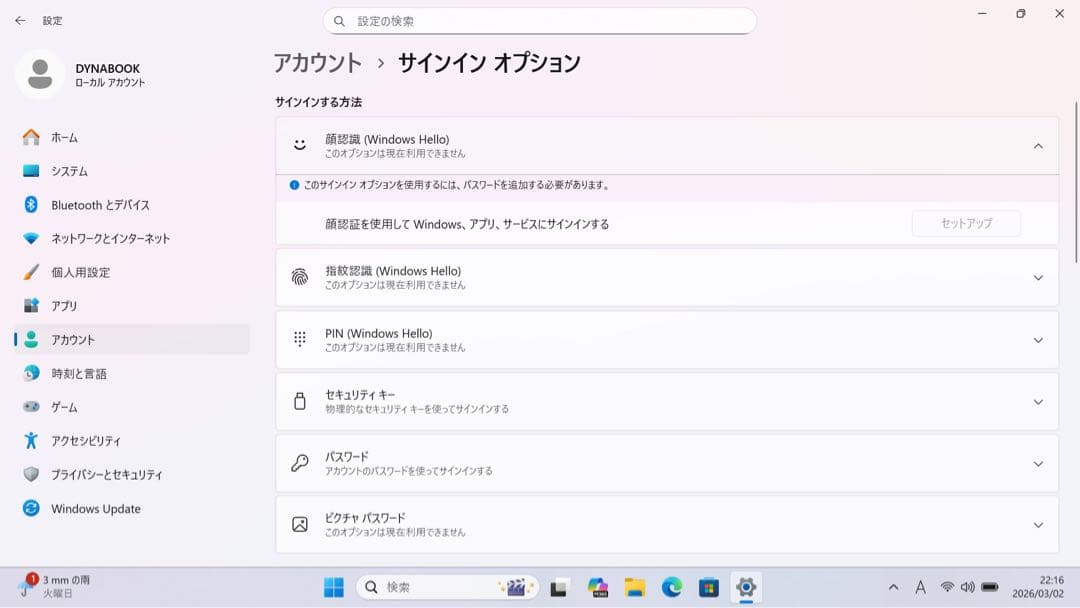Click the ネットワークとインターネット Wi-Fi icon
This screenshot has height=608, width=1080.
[x=31, y=238]
